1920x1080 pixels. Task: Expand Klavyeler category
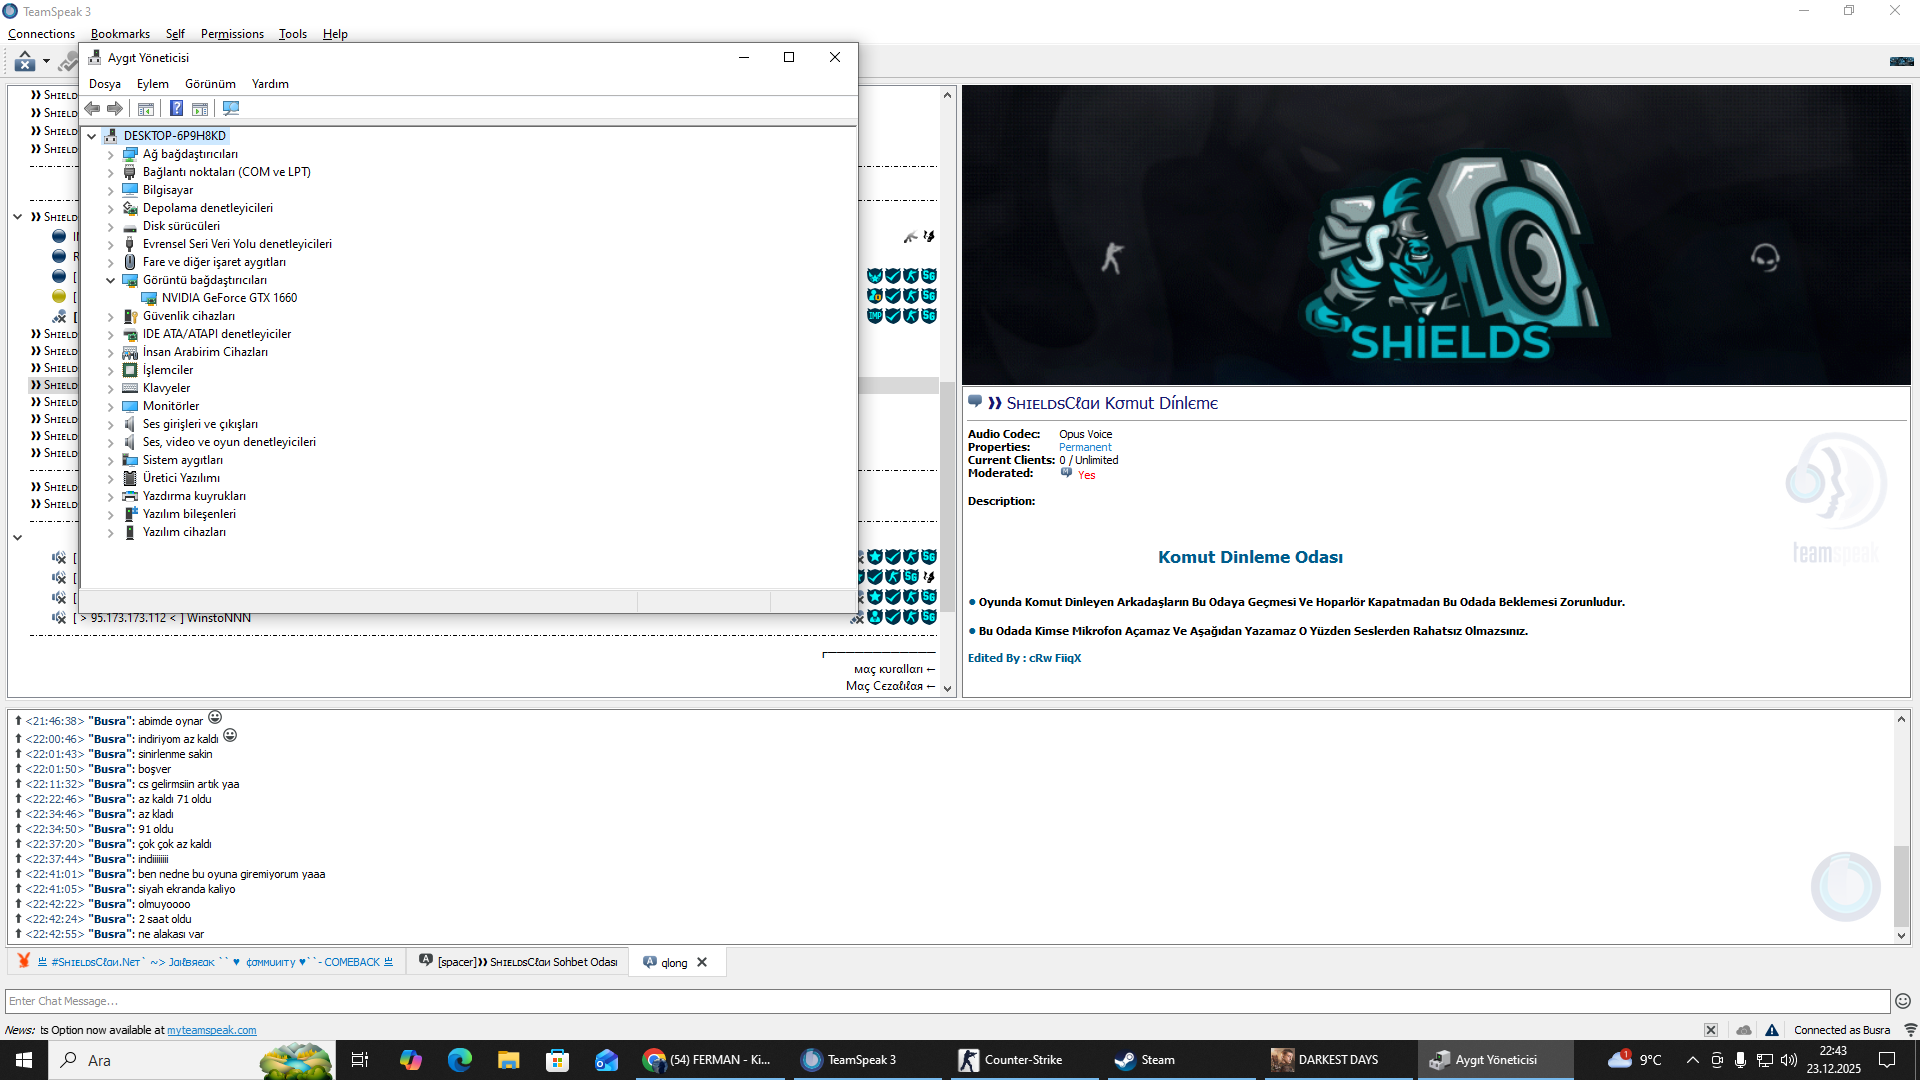pos(111,389)
